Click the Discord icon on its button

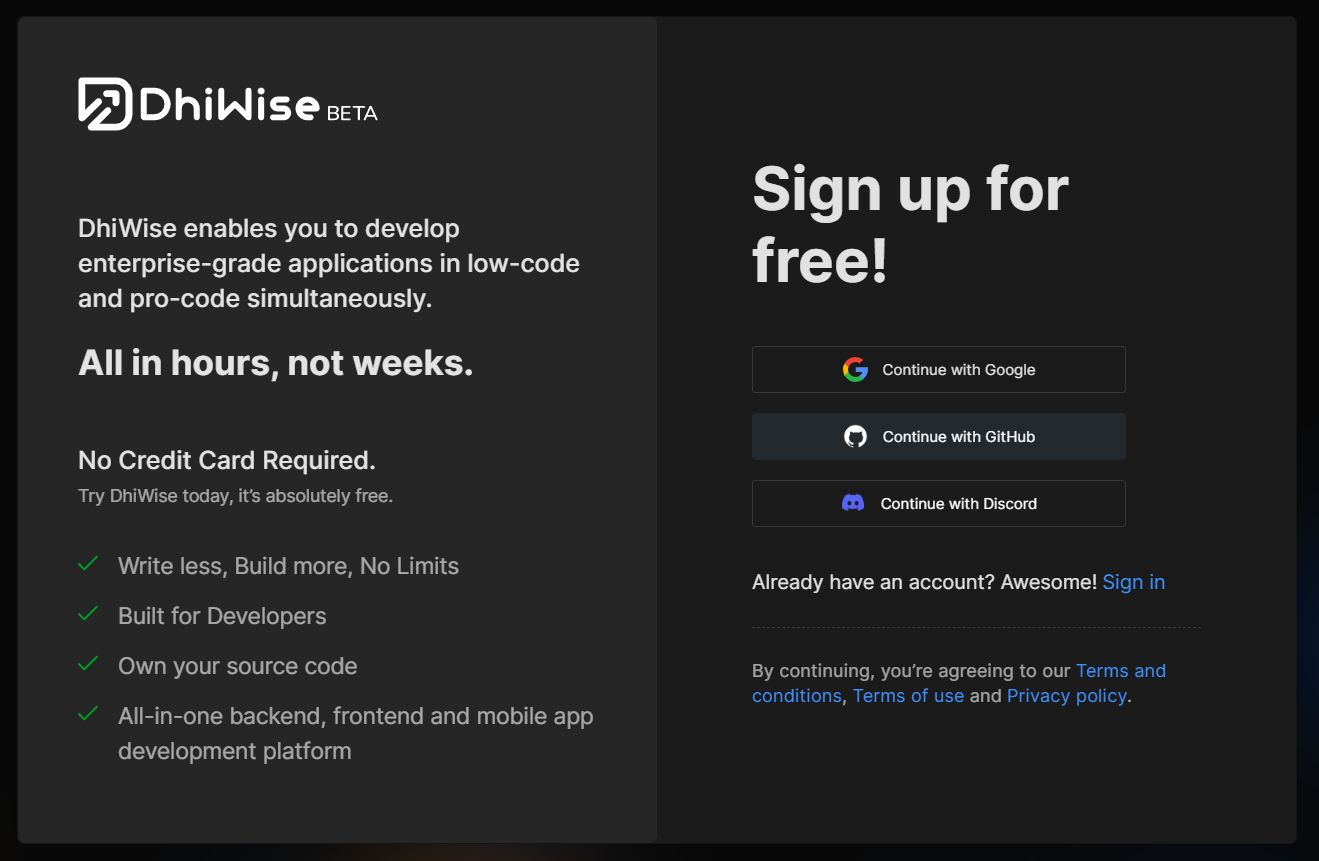pyautogui.click(x=856, y=503)
